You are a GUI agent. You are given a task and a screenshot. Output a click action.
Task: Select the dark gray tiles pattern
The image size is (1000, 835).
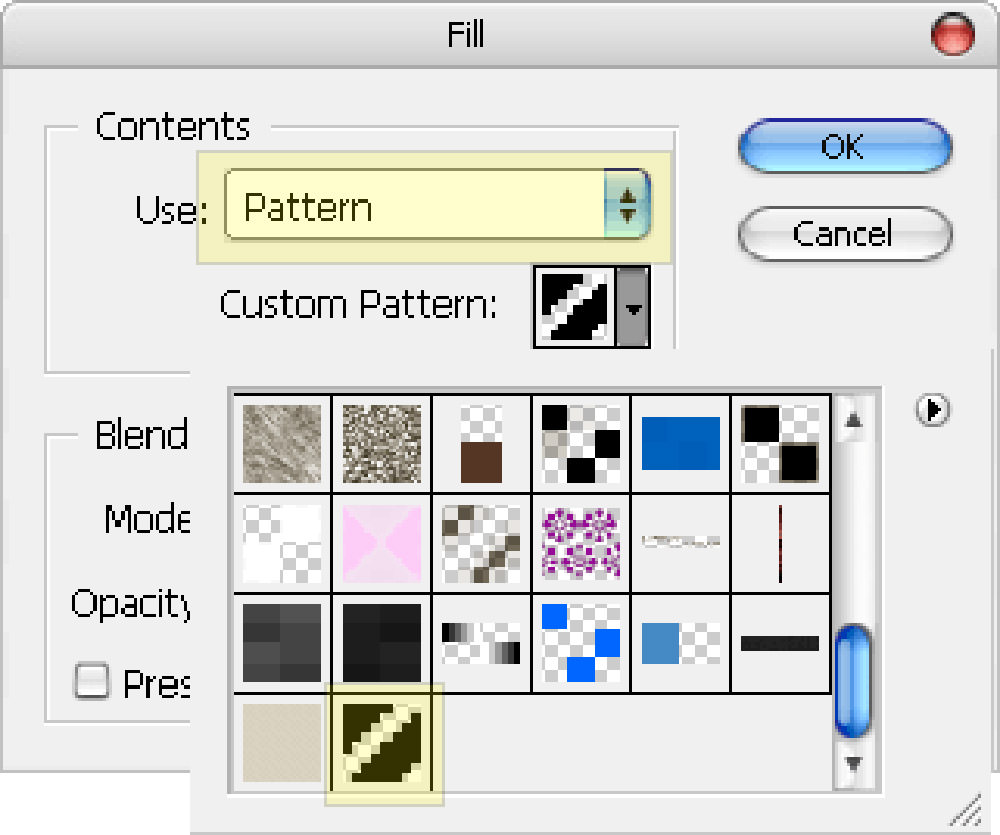282,643
